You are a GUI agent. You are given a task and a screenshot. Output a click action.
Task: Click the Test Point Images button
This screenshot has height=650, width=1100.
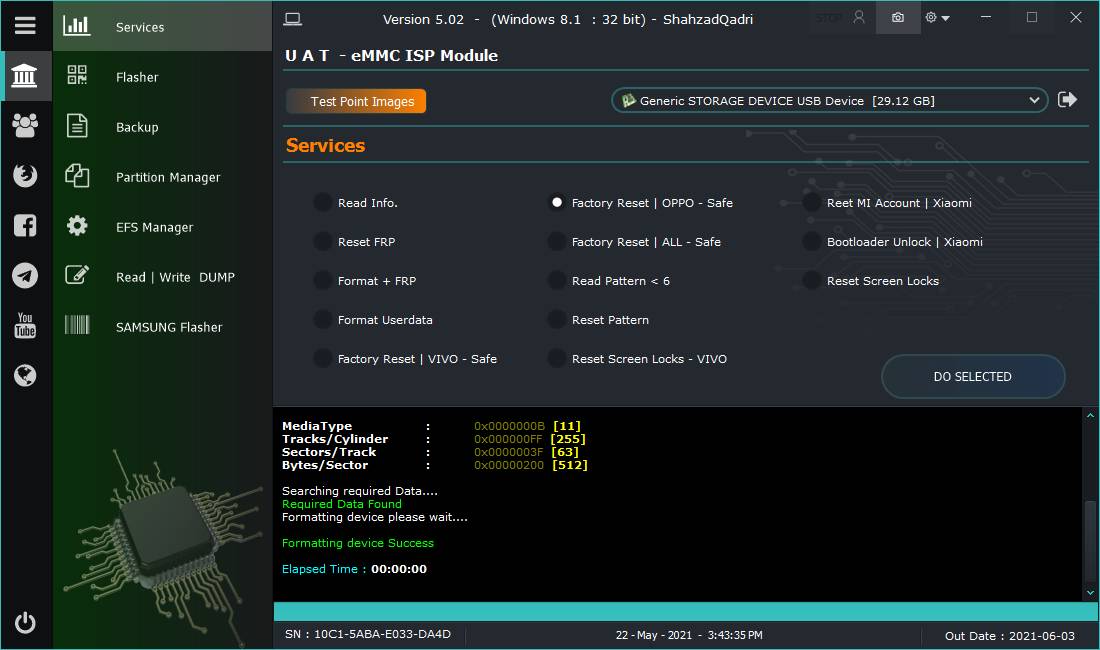coord(356,101)
